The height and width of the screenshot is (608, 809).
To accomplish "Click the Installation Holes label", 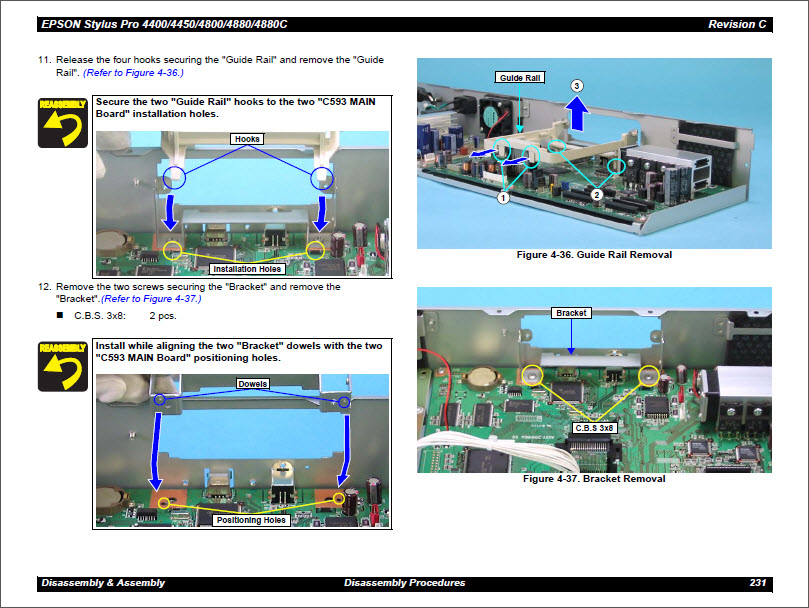I will 248,269.
